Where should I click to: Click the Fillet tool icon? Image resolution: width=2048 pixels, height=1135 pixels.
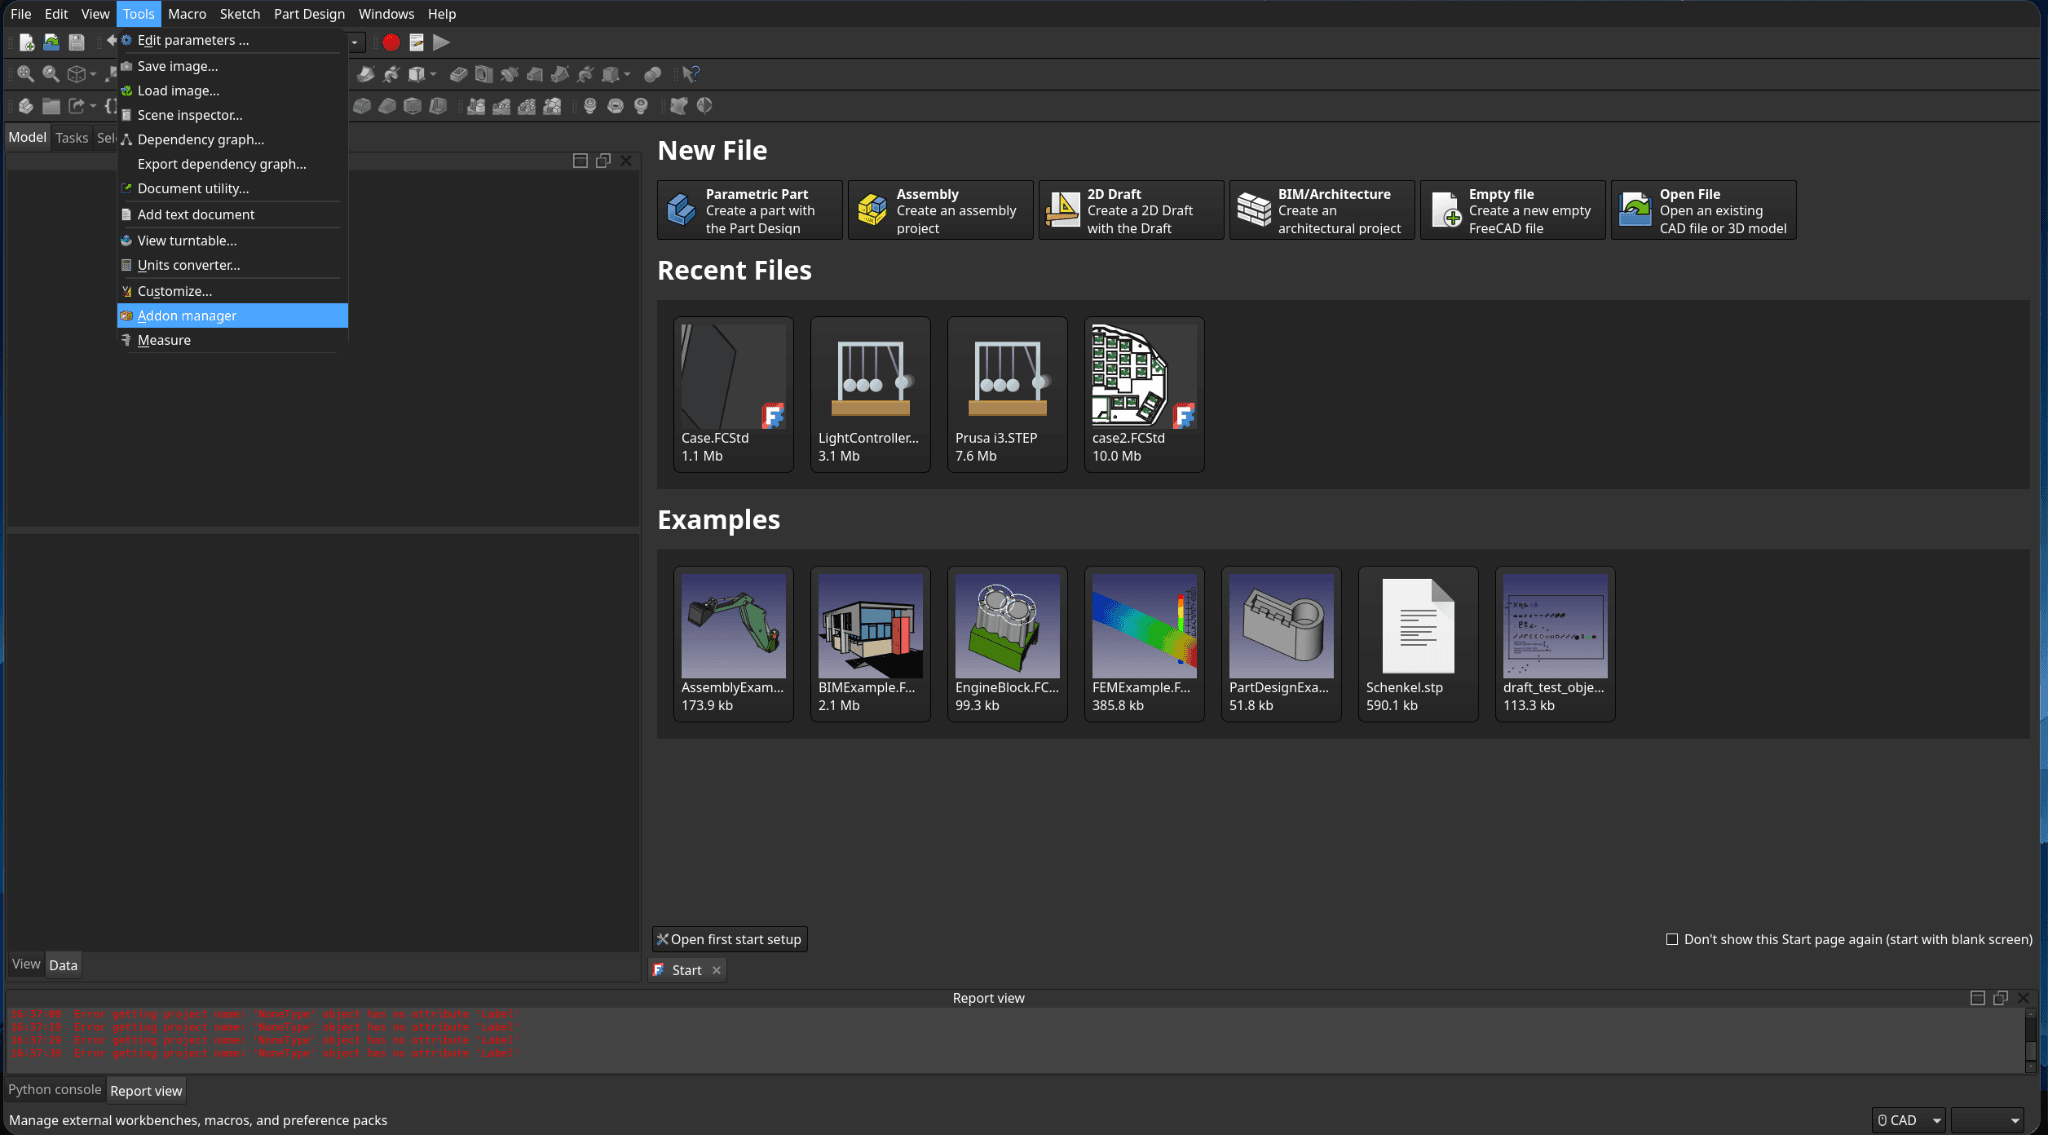pyautogui.click(x=362, y=106)
